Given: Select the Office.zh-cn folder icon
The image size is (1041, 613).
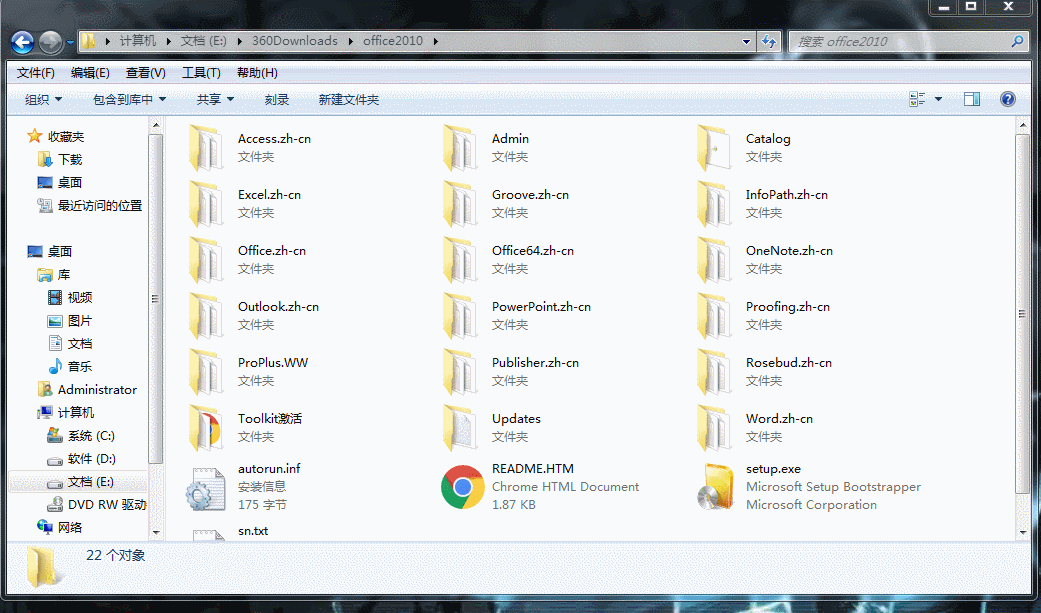Looking at the screenshot, I should click(x=206, y=260).
